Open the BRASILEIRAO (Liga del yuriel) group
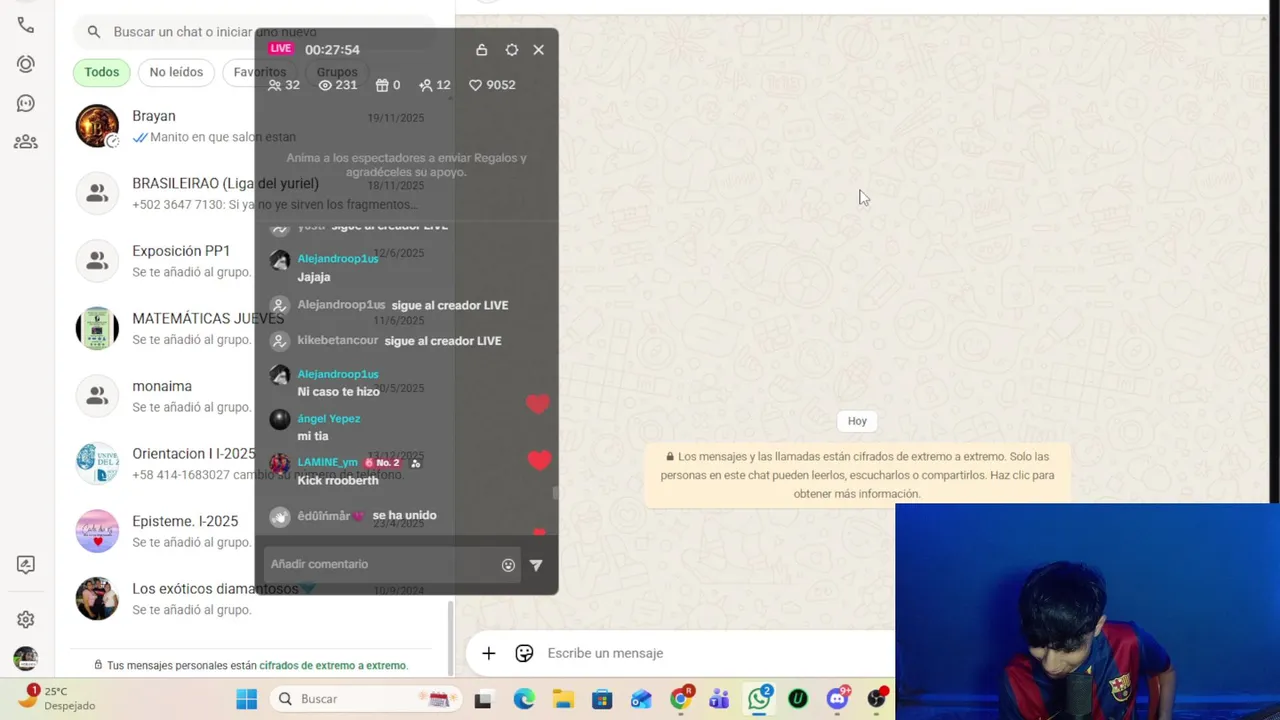Image resolution: width=1280 pixels, height=720 pixels. 255,193
